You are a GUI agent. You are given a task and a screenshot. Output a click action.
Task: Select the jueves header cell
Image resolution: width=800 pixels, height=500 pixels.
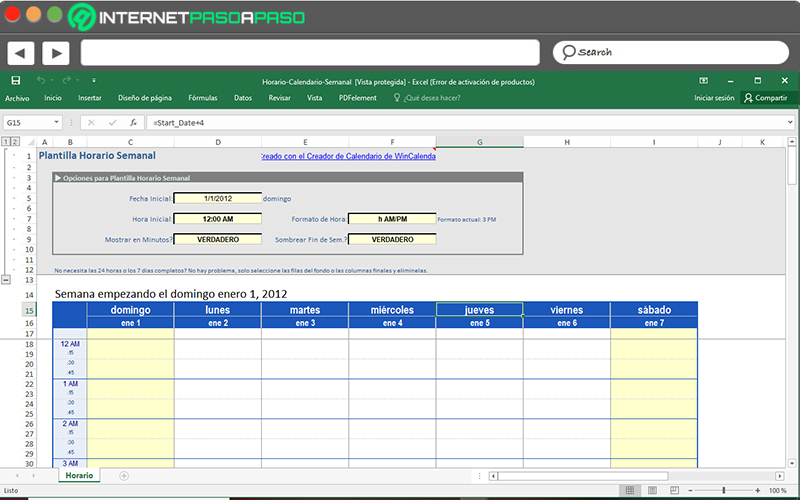(x=480, y=310)
